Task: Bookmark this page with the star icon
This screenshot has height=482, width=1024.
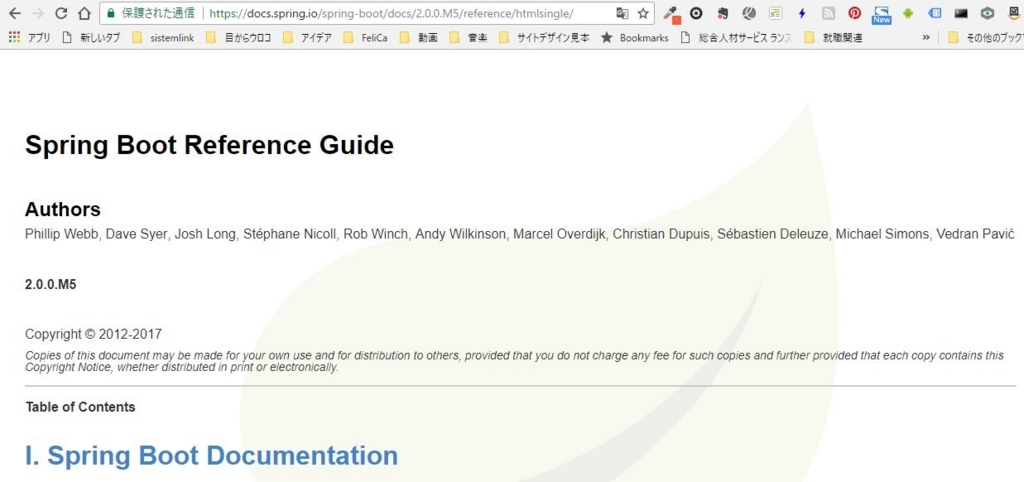Action: click(x=643, y=13)
